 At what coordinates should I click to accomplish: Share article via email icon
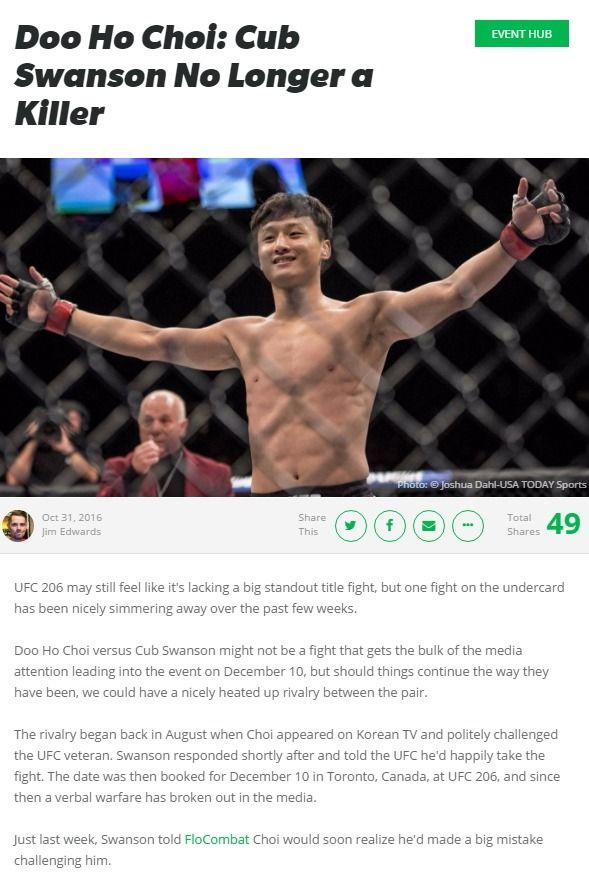coord(428,526)
